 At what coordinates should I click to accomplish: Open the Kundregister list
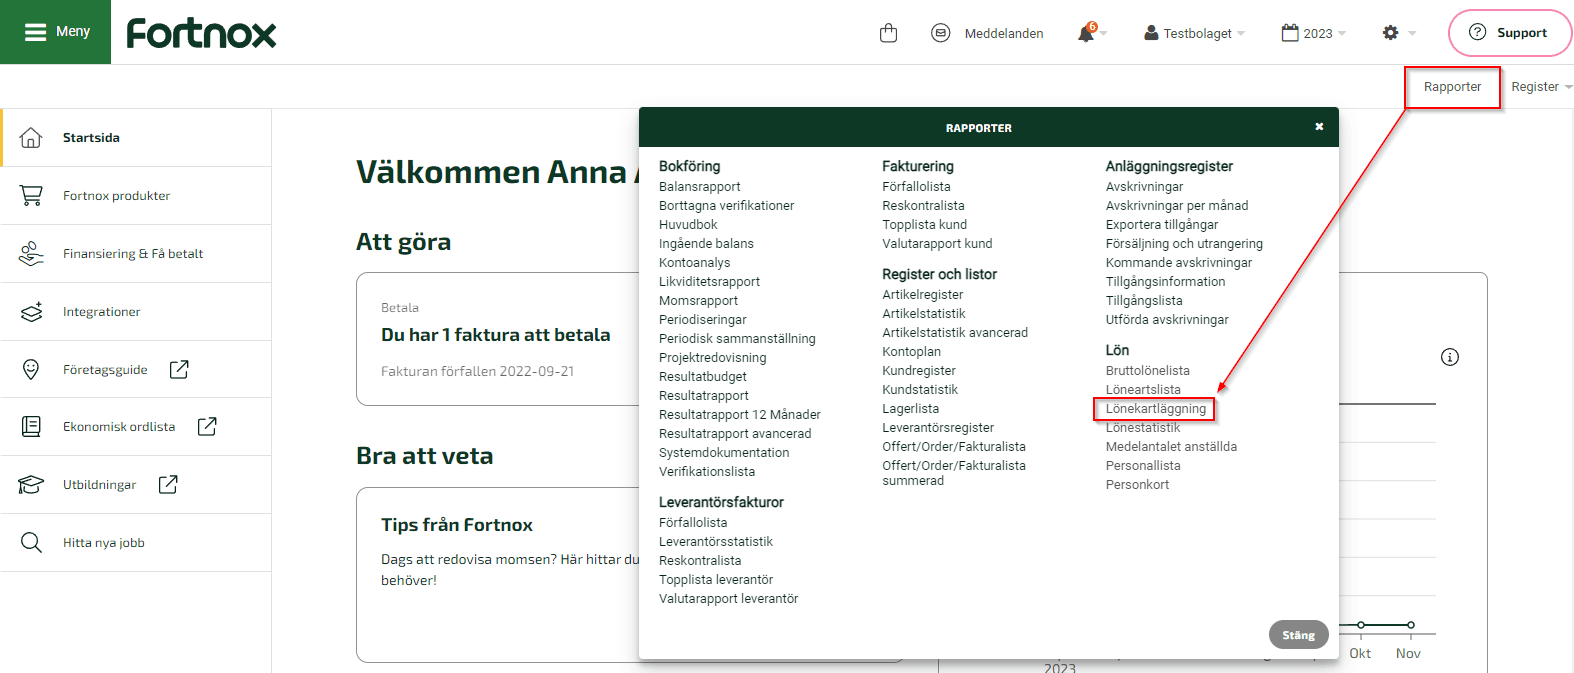click(919, 370)
